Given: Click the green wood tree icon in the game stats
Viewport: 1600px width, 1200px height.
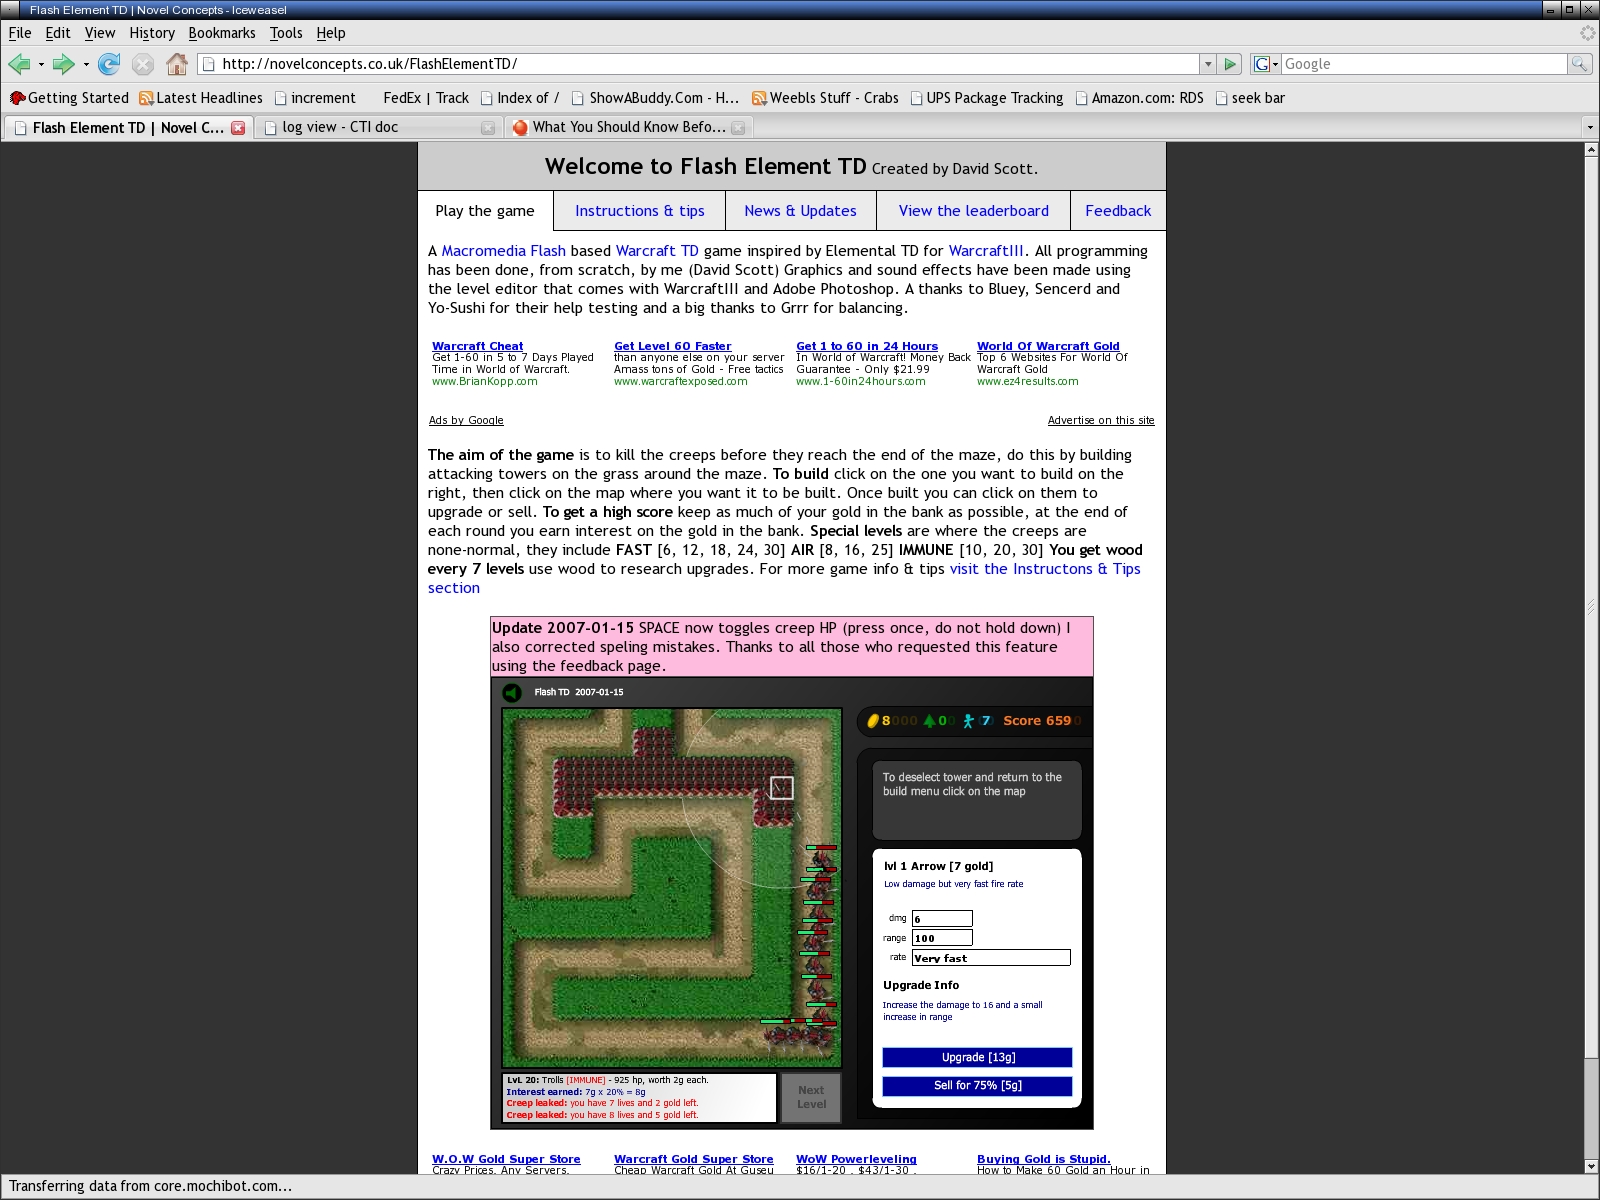Looking at the screenshot, I should click(929, 721).
